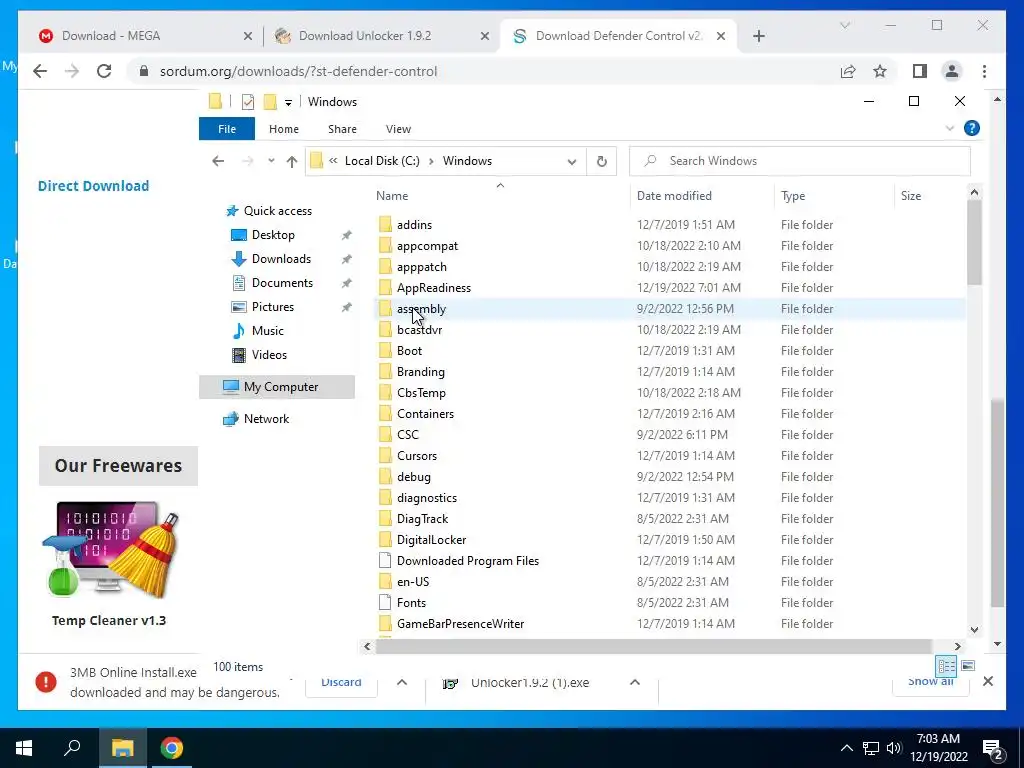Open Chrome profile menu
The width and height of the screenshot is (1024, 768).
pos(952,71)
